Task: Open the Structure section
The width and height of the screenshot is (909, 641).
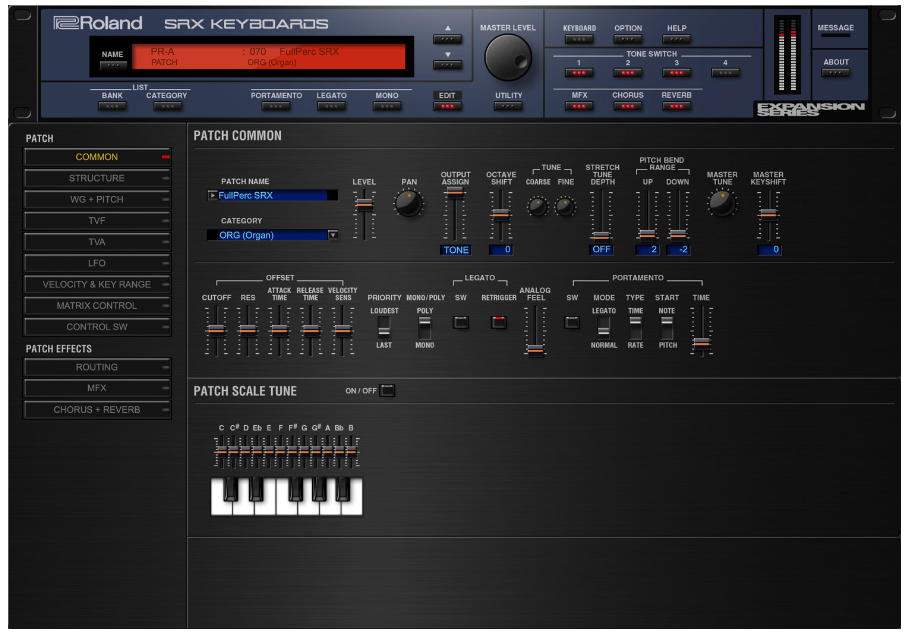Action: click(97, 178)
